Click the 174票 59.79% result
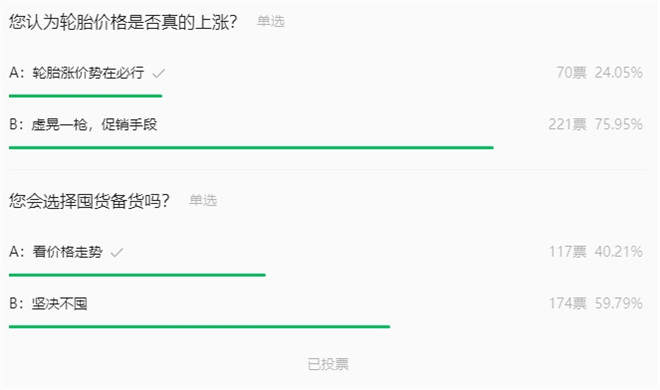Viewport: 660px width, 390px height. coord(596,303)
